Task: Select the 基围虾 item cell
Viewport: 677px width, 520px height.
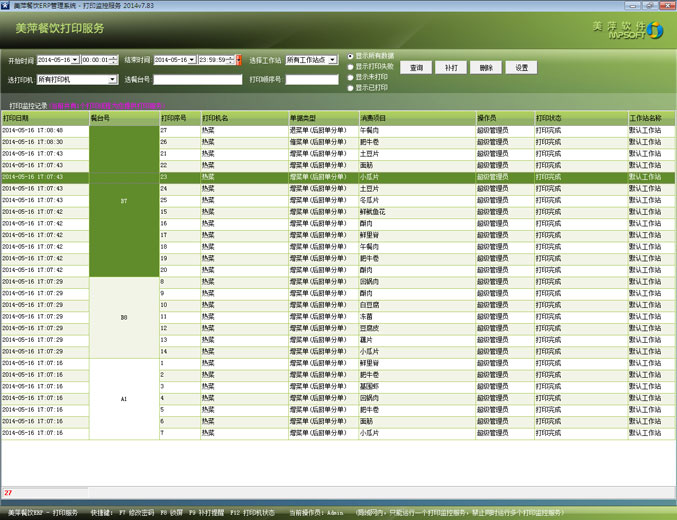Action: [417, 387]
